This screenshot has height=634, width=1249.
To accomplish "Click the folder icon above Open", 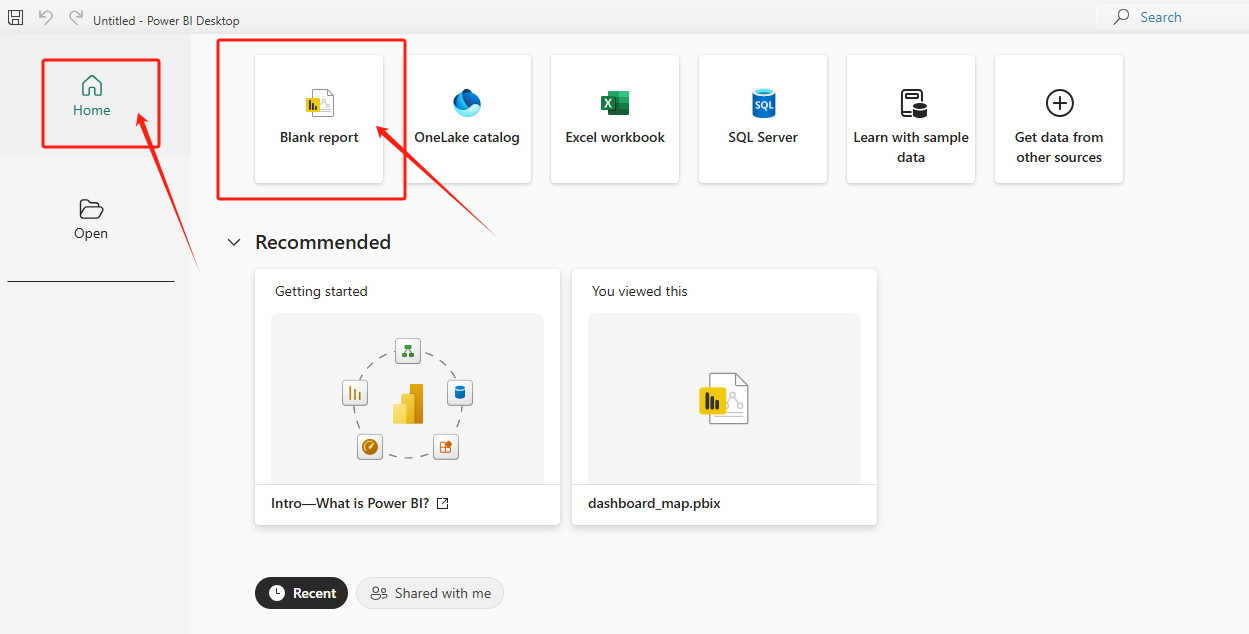I will [91, 208].
